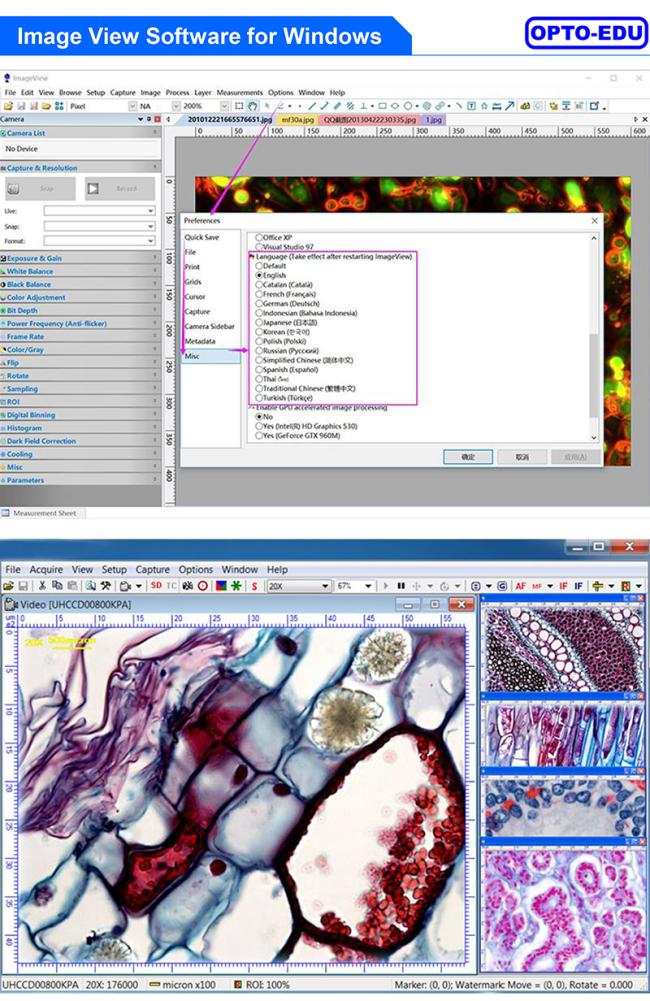Image resolution: width=650 pixels, height=1001 pixels.
Task: Open the 20X magnification dropdown
Action: coord(325,586)
